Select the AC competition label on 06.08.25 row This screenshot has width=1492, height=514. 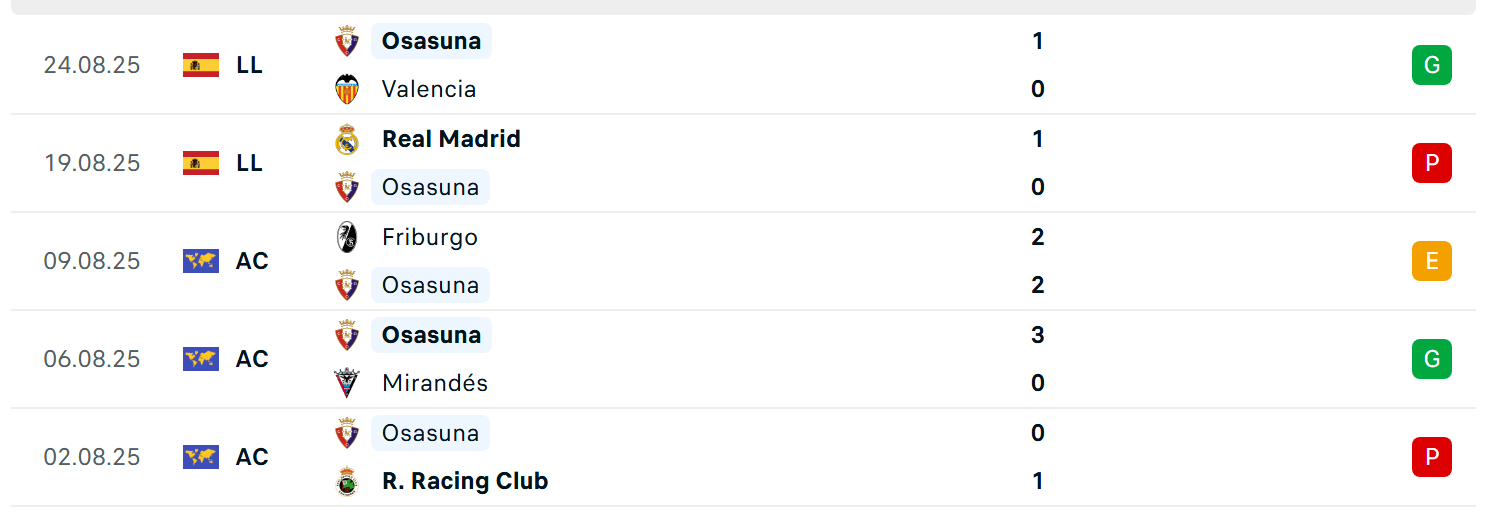pyautogui.click(x=252, y=359)
